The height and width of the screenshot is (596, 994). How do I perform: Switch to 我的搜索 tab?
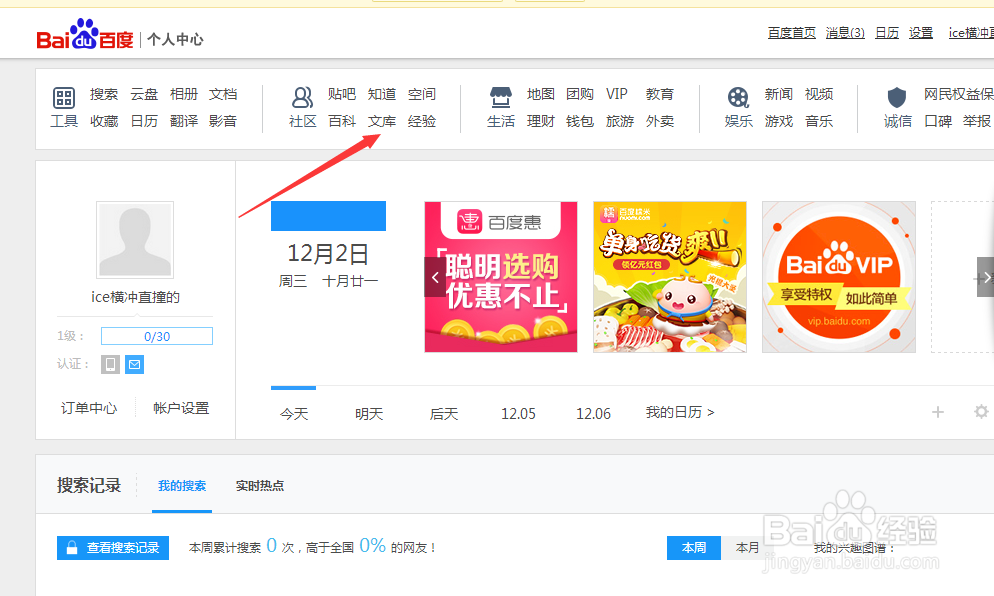coord(182,486)
